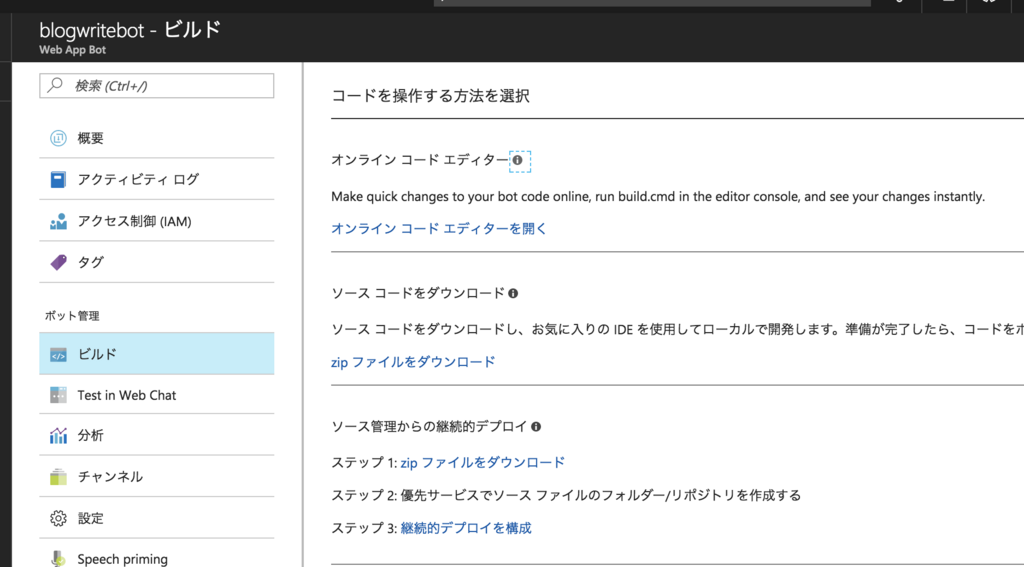Open Test in Web Chat
Image resolution: width=1024 pixels, height=567 pixels.
[157, 395]
